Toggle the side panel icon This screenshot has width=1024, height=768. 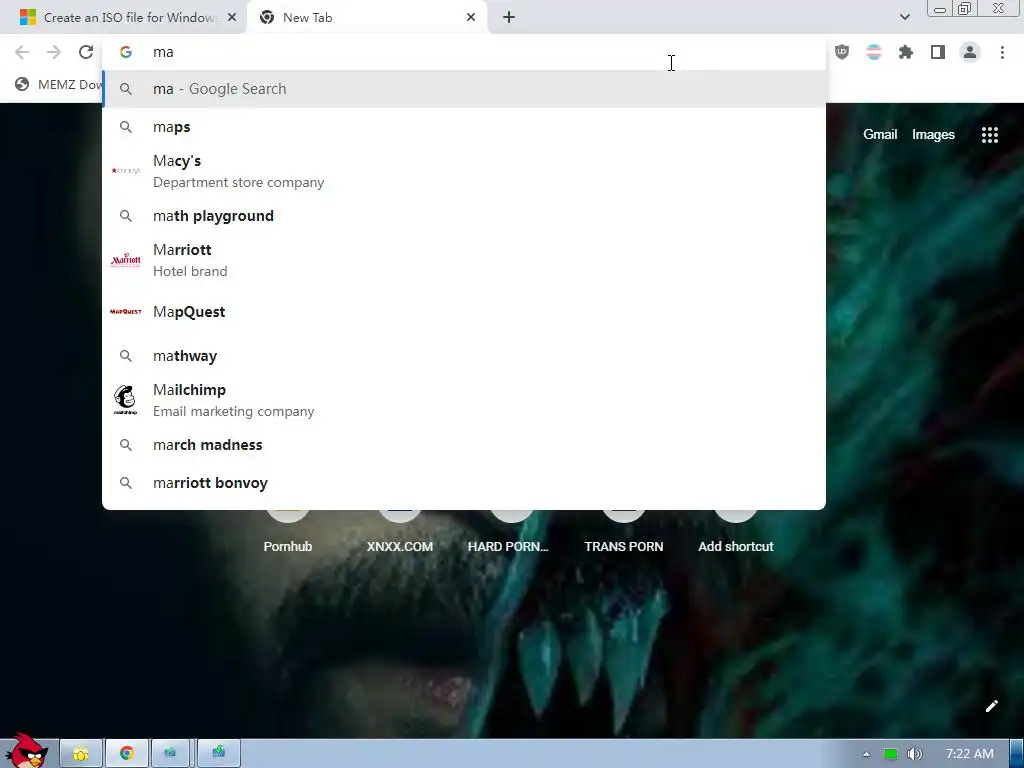938,52
